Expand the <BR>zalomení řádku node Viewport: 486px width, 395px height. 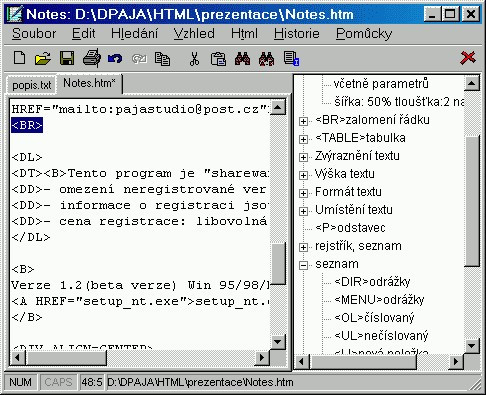pos(303,121)
